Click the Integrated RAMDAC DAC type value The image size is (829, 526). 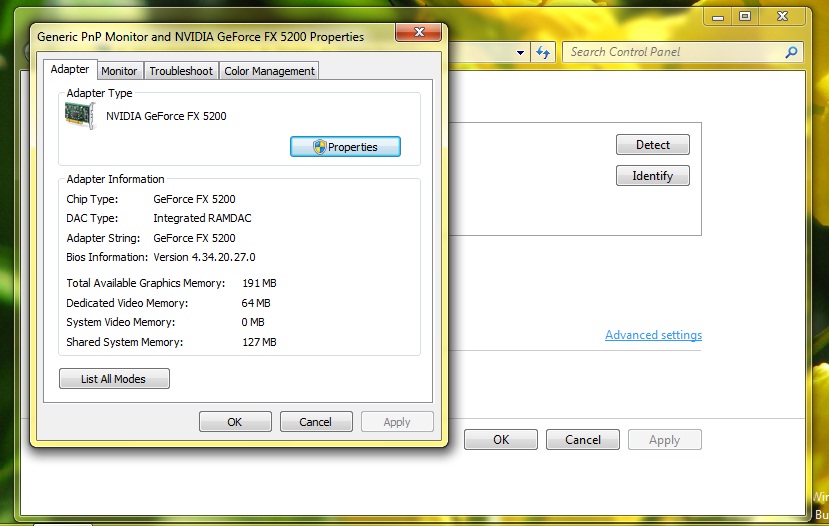202,218
